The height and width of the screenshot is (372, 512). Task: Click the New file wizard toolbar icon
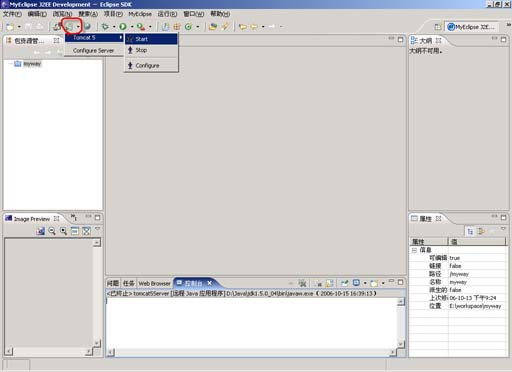click(x=10, y=26)
